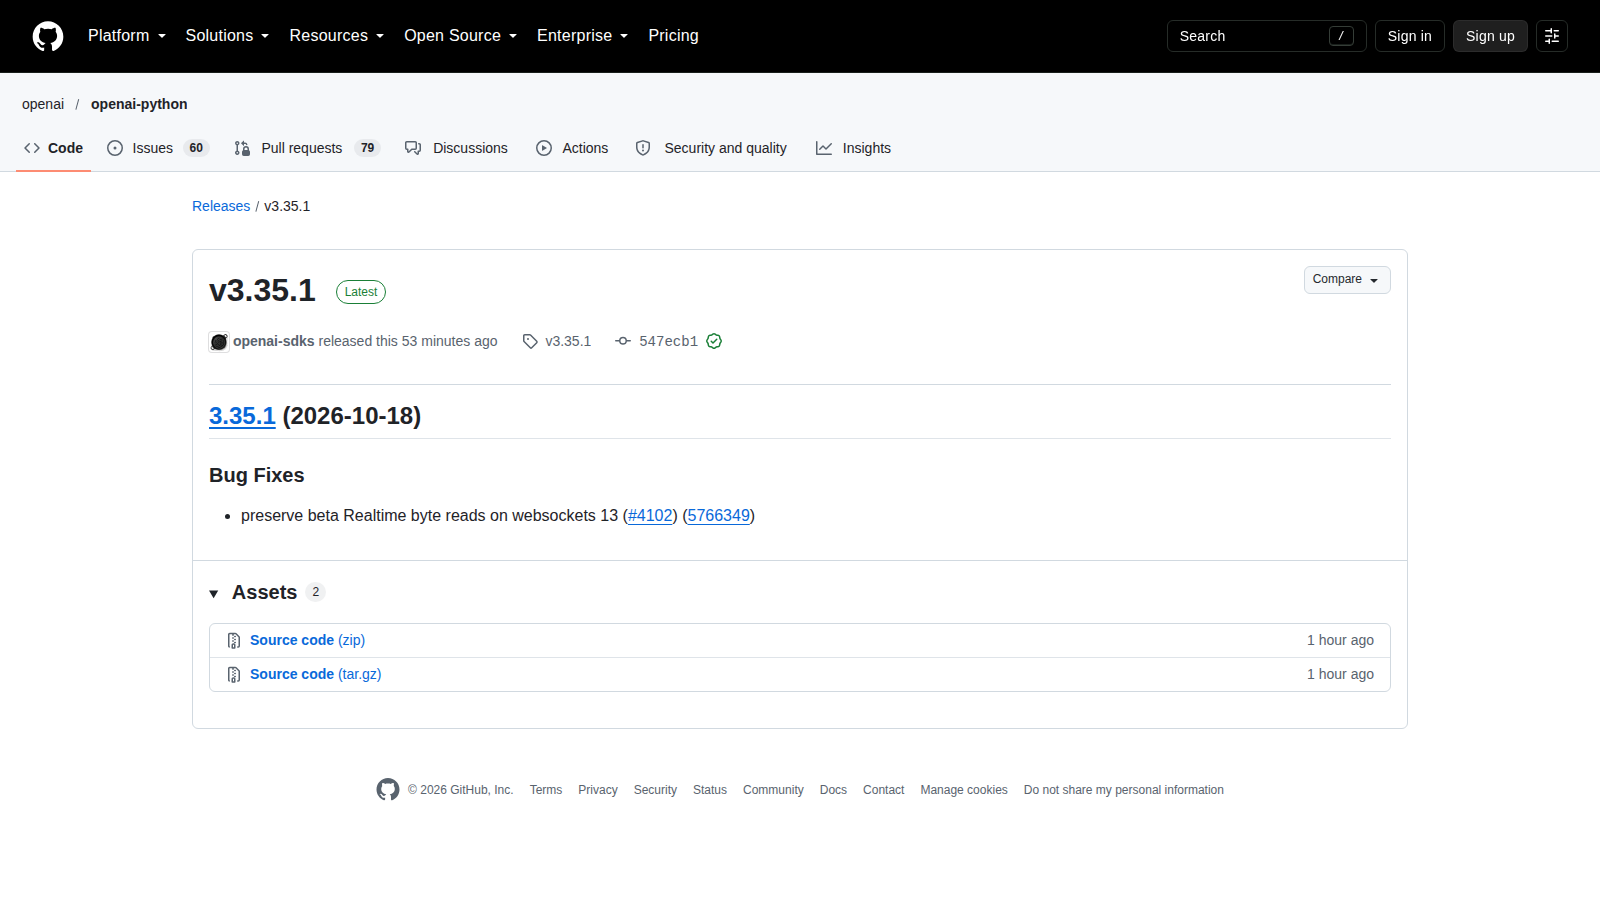Screen dimensions: 1600x900
Task: Open the footer Status link
Action: pyautogui.click(x=710, y=790)
